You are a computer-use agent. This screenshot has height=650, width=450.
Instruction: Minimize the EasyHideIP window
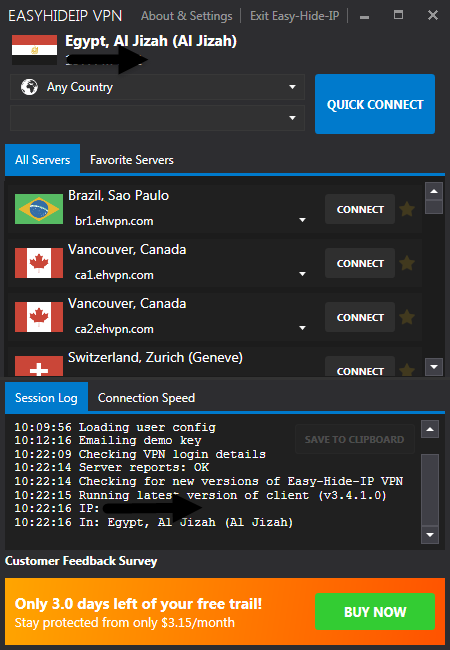pos(364,17)
